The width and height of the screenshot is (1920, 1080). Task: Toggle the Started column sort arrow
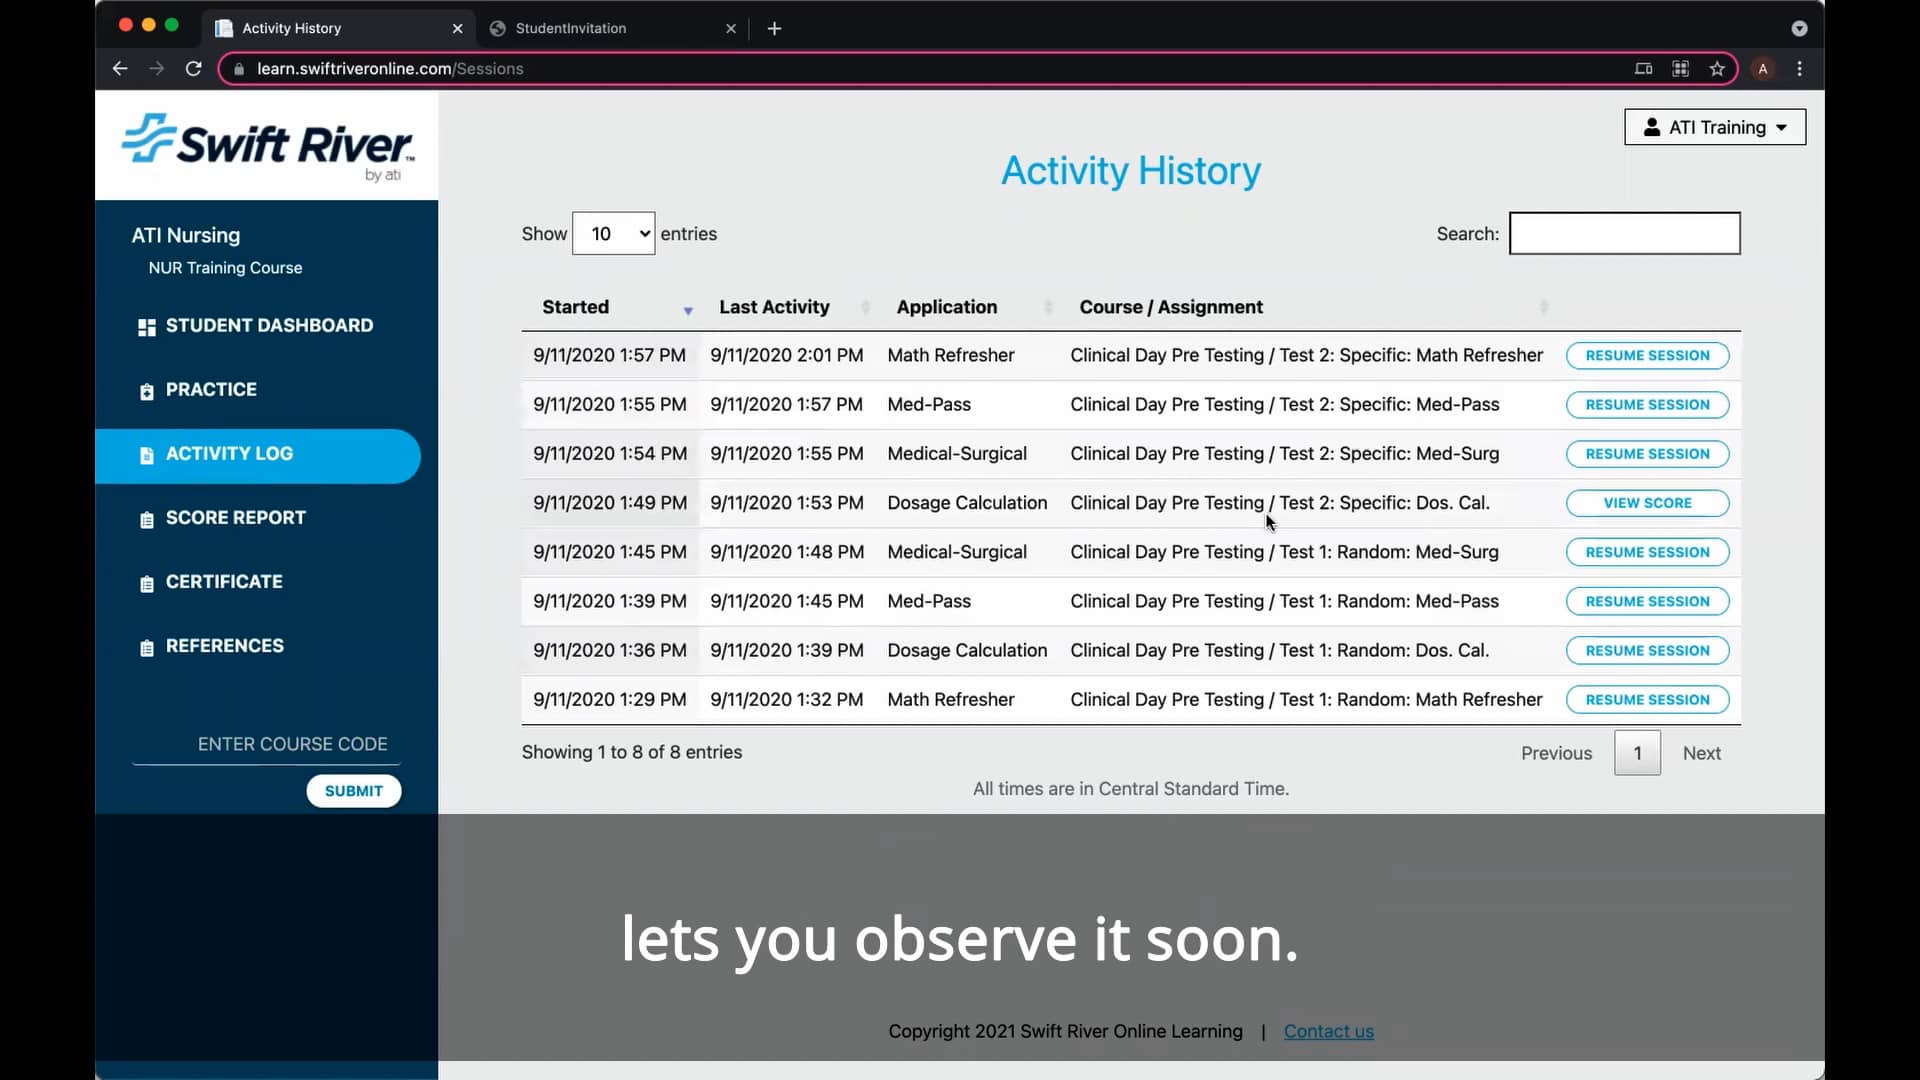[688, 311]
